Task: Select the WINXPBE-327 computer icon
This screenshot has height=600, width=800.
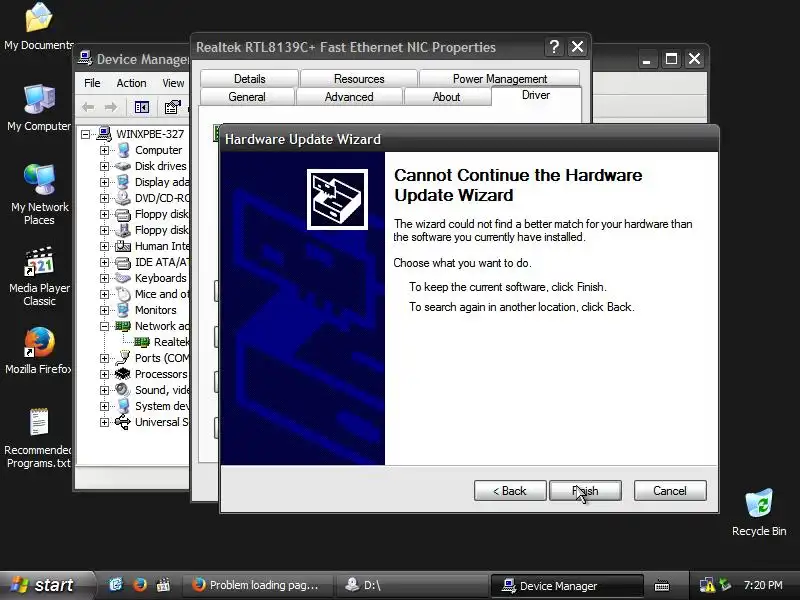Action: point(104,134)
